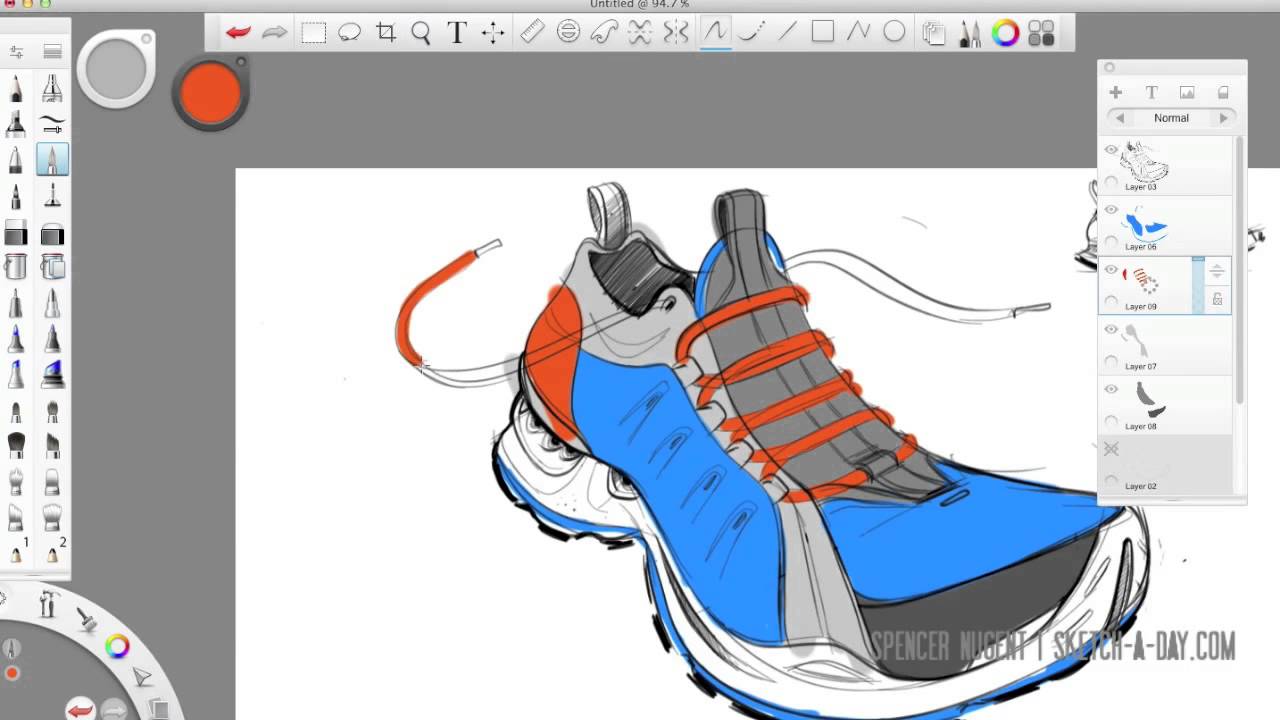Select the pencil brush in the brush panel
Image resolution: width=1280 pixels, height=720 pixels.
[x=15, y=88]
